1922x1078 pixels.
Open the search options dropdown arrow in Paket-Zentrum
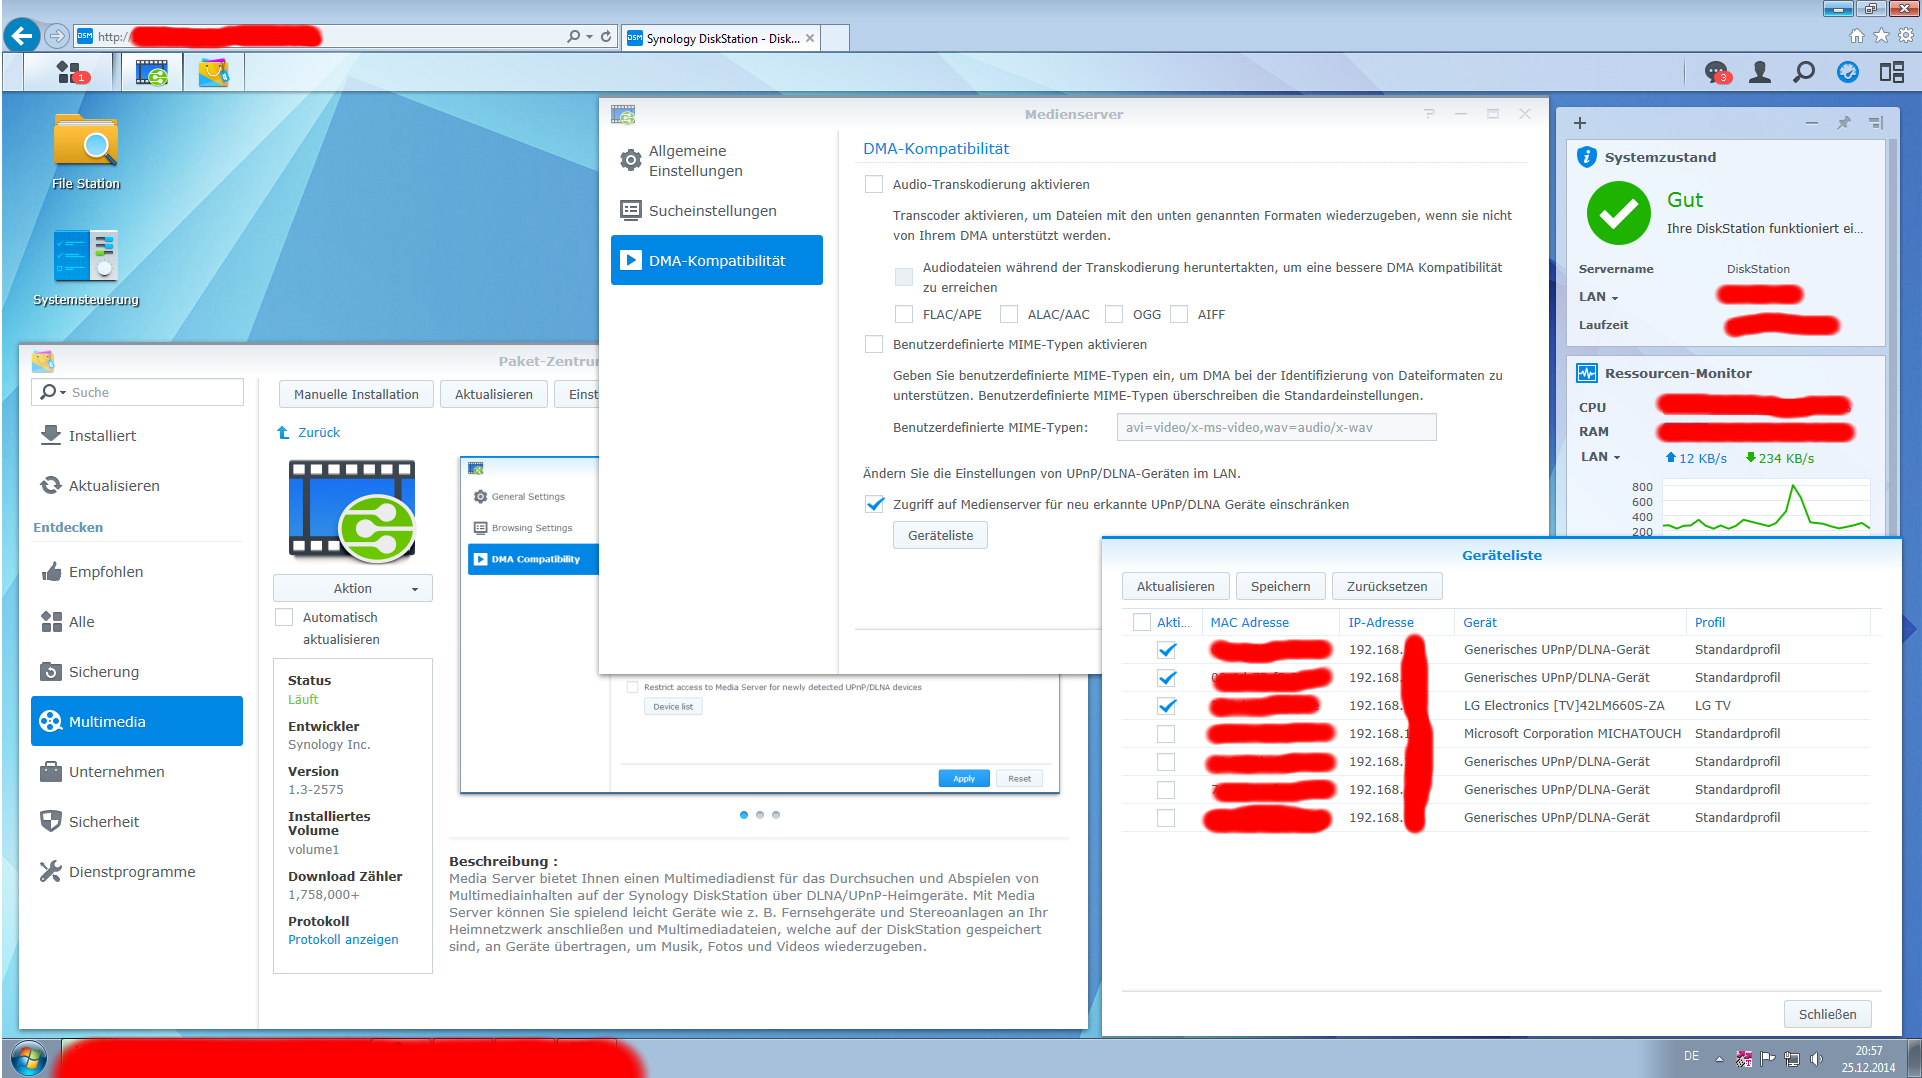tap(63, 393)
